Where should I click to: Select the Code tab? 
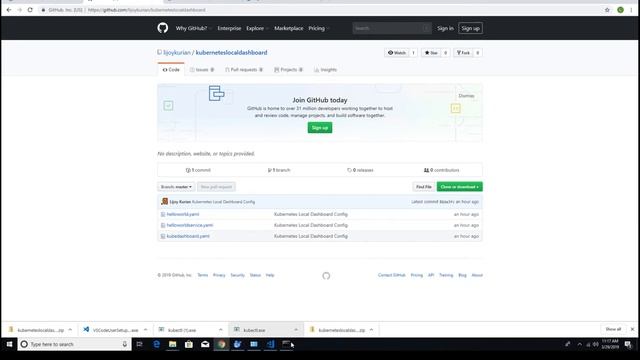[171, 70]
